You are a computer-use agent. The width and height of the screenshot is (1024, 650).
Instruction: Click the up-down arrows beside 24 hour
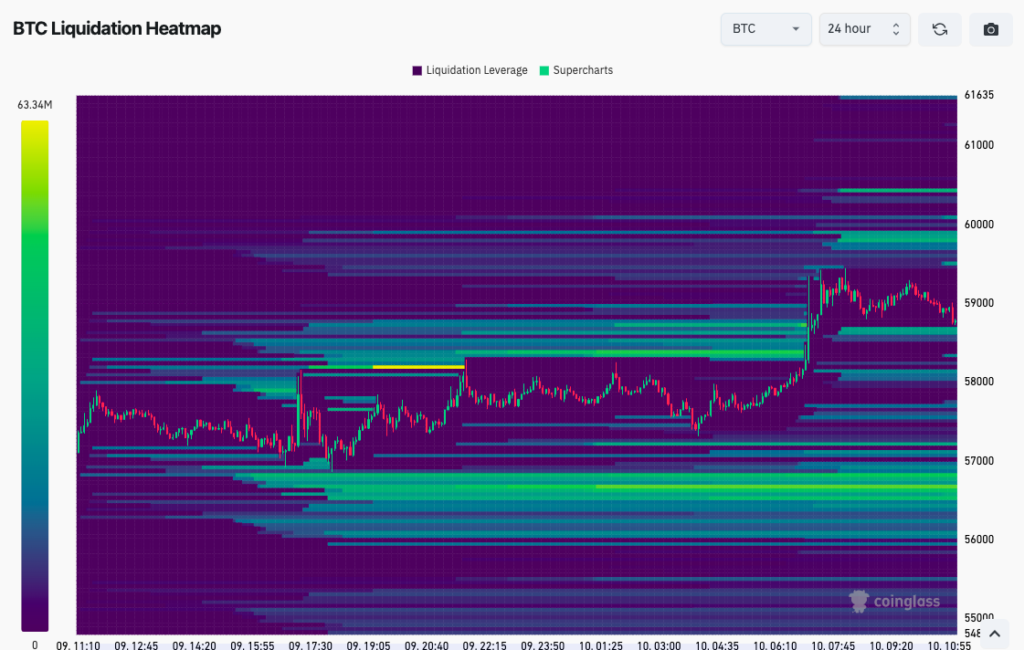pos(895,29)
